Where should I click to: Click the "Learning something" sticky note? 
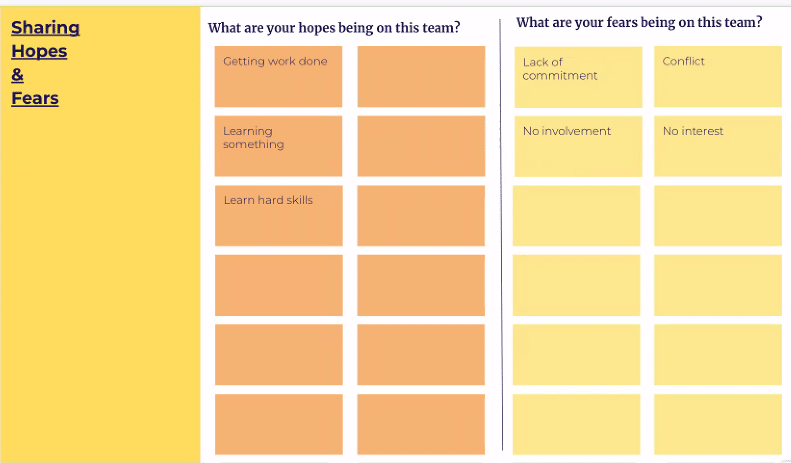(x=278, y=146)
